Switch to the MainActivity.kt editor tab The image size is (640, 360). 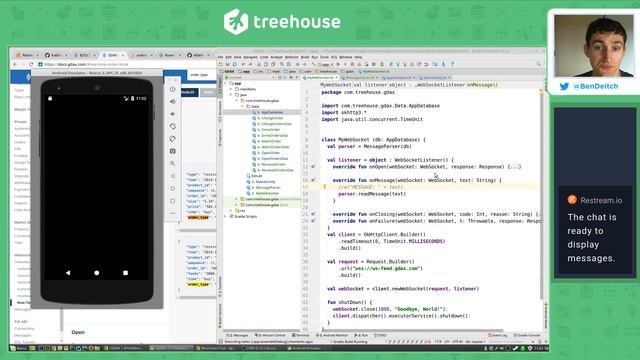click(435, 78)
